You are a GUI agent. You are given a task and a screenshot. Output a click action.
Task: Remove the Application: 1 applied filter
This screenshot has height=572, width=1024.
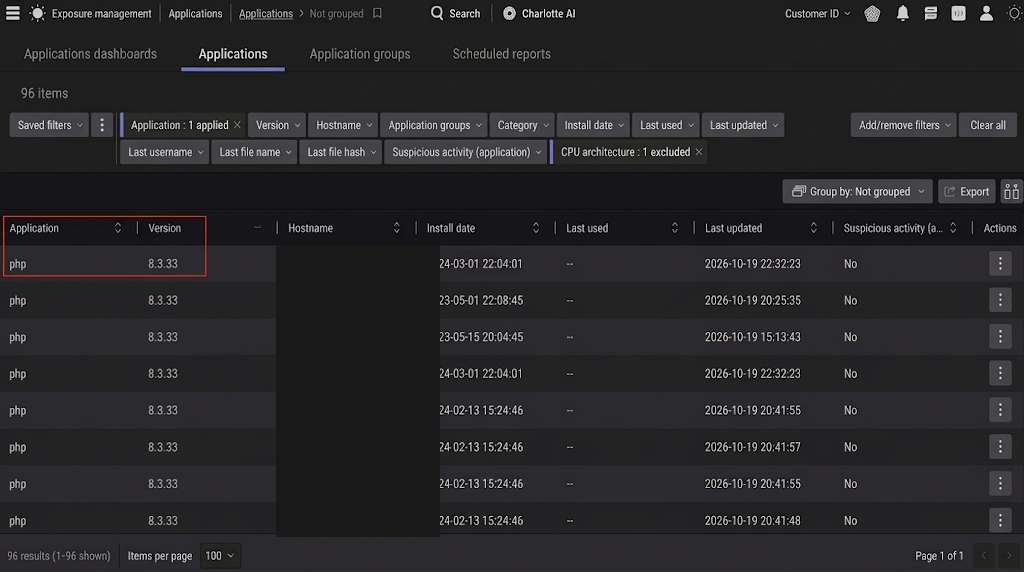(x=237, y=125)
